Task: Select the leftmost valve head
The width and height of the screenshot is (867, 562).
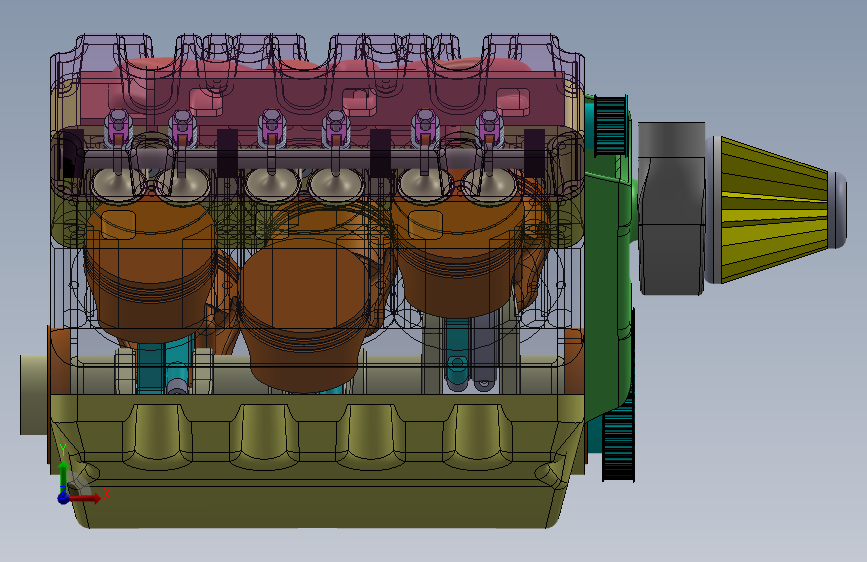Action: [x=117, y=184]
